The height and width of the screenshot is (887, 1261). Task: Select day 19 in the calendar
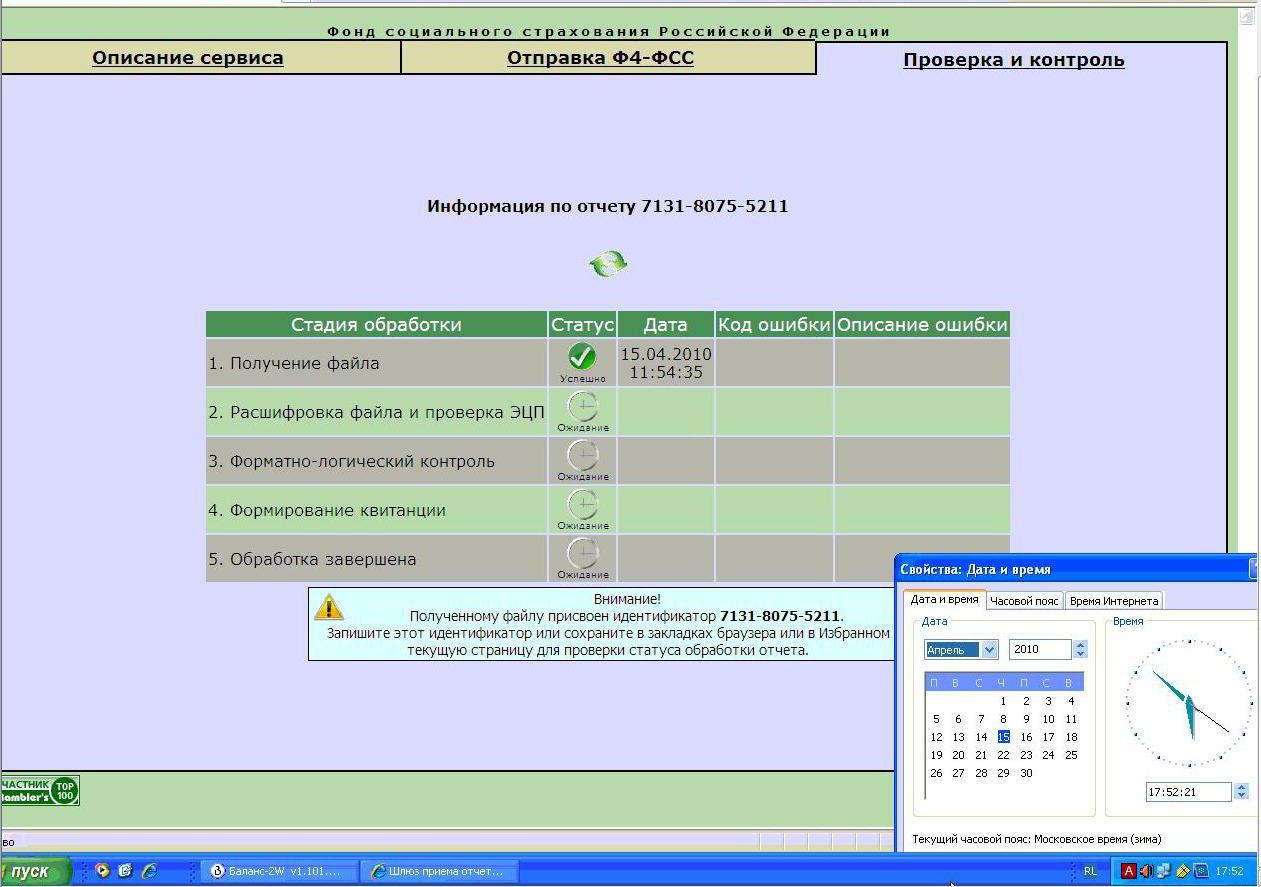(936, 755)
